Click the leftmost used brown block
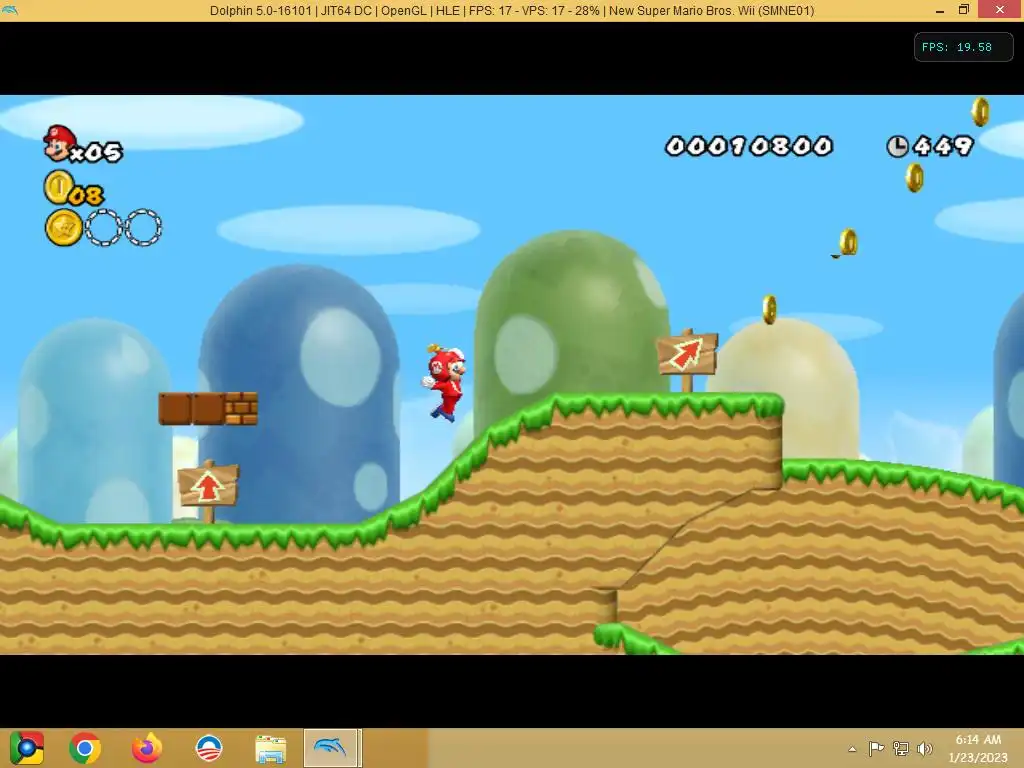The image size is (1024, 768). pos(175,408)
